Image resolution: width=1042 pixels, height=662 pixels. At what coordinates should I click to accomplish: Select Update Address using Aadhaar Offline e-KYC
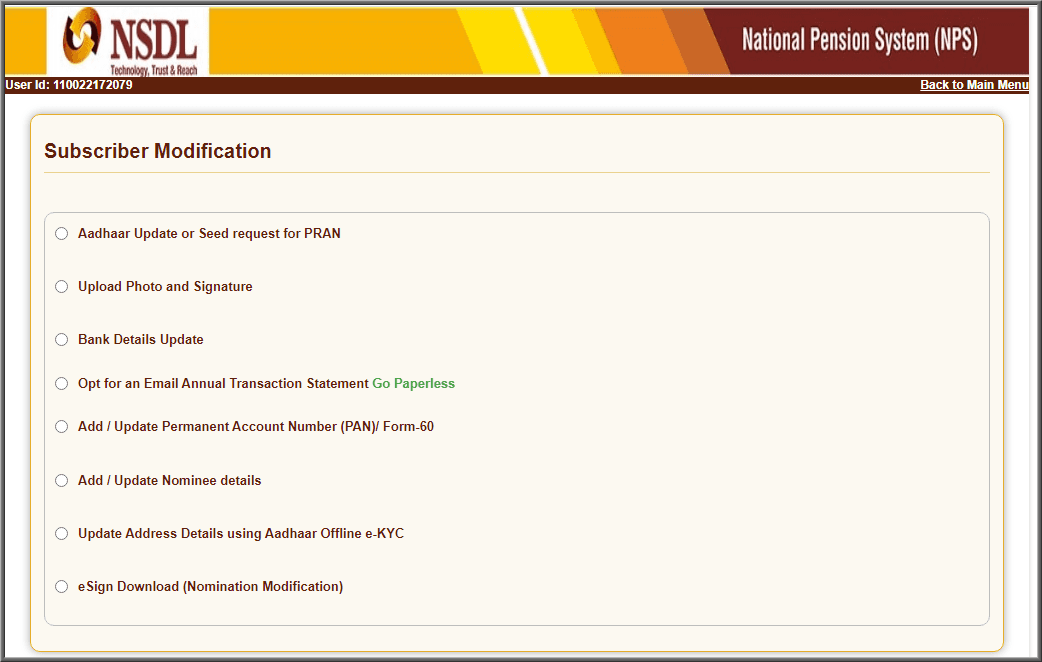[61, 533]
